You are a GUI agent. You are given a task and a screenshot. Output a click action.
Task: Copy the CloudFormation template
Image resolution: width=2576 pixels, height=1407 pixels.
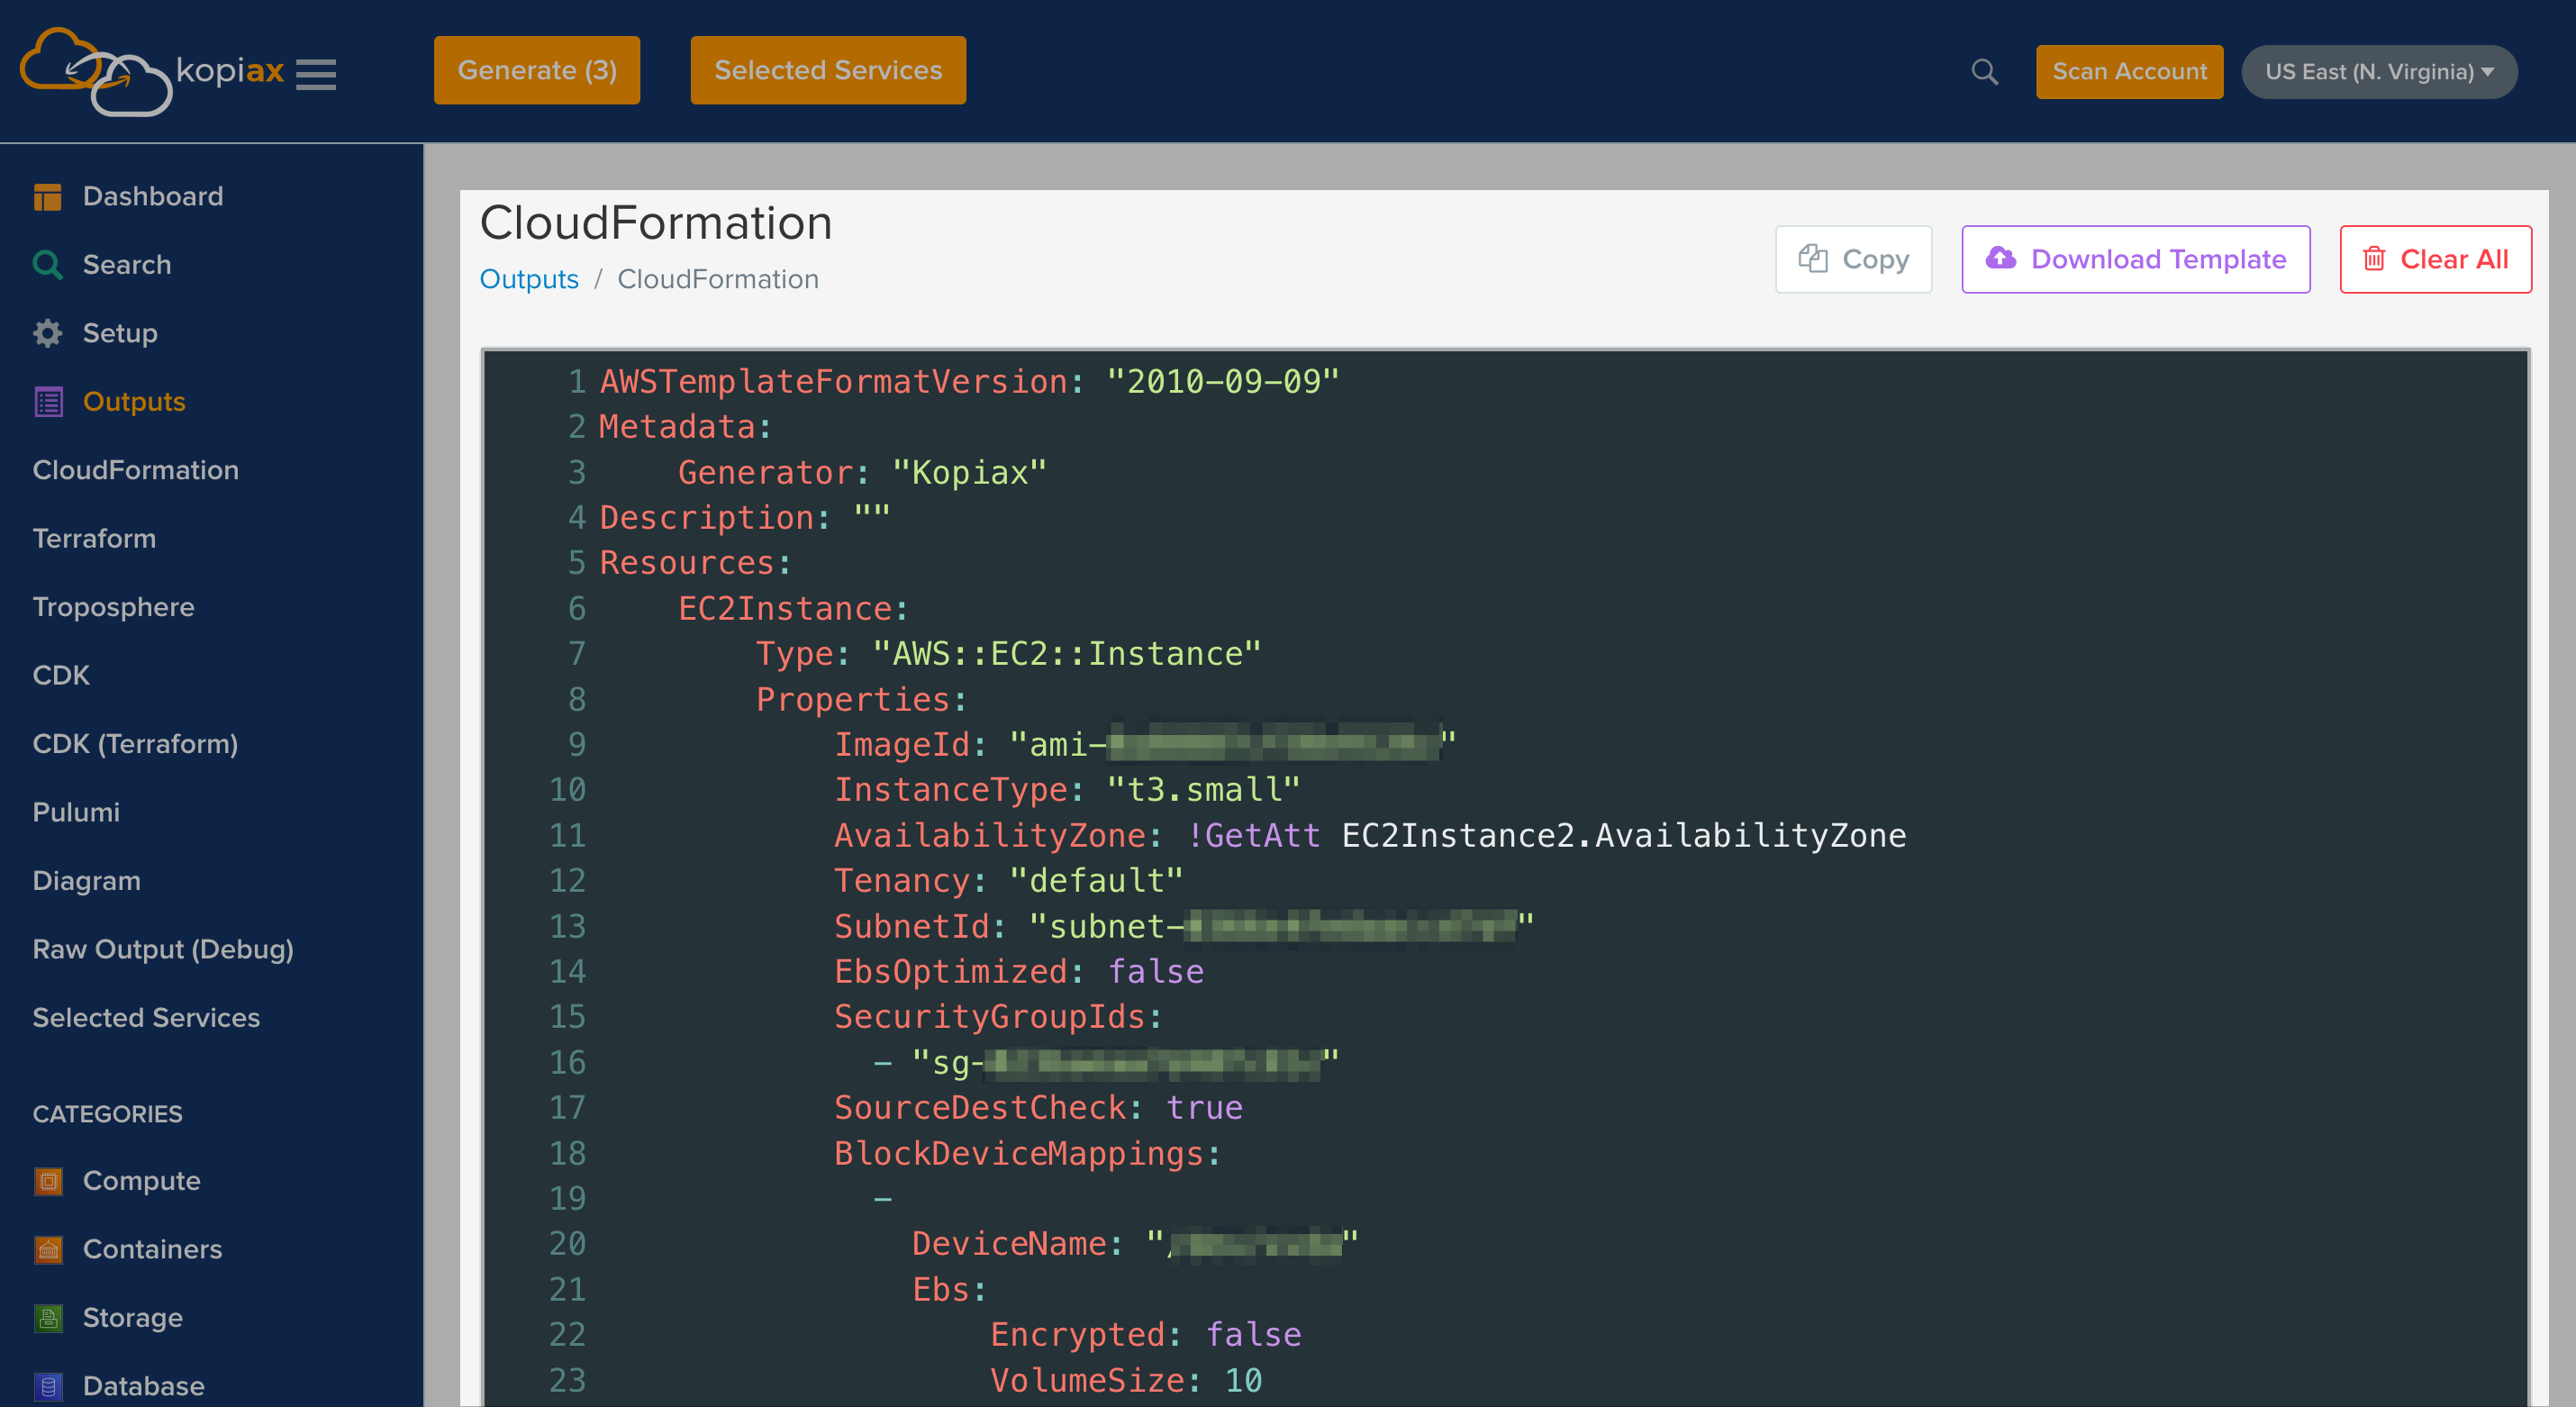pos(1852,259)
